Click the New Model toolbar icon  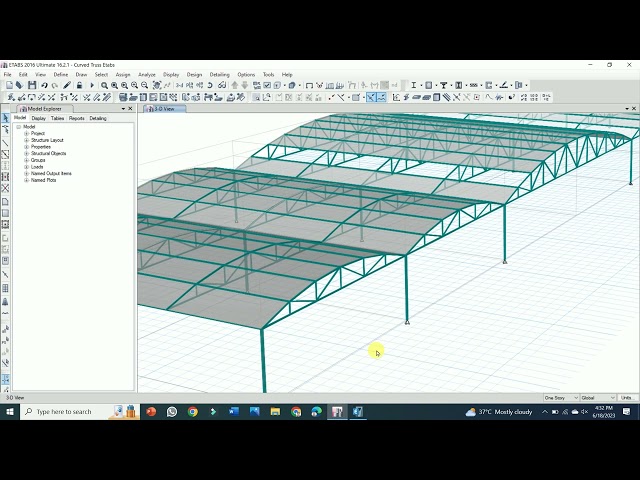coord(9,85)
